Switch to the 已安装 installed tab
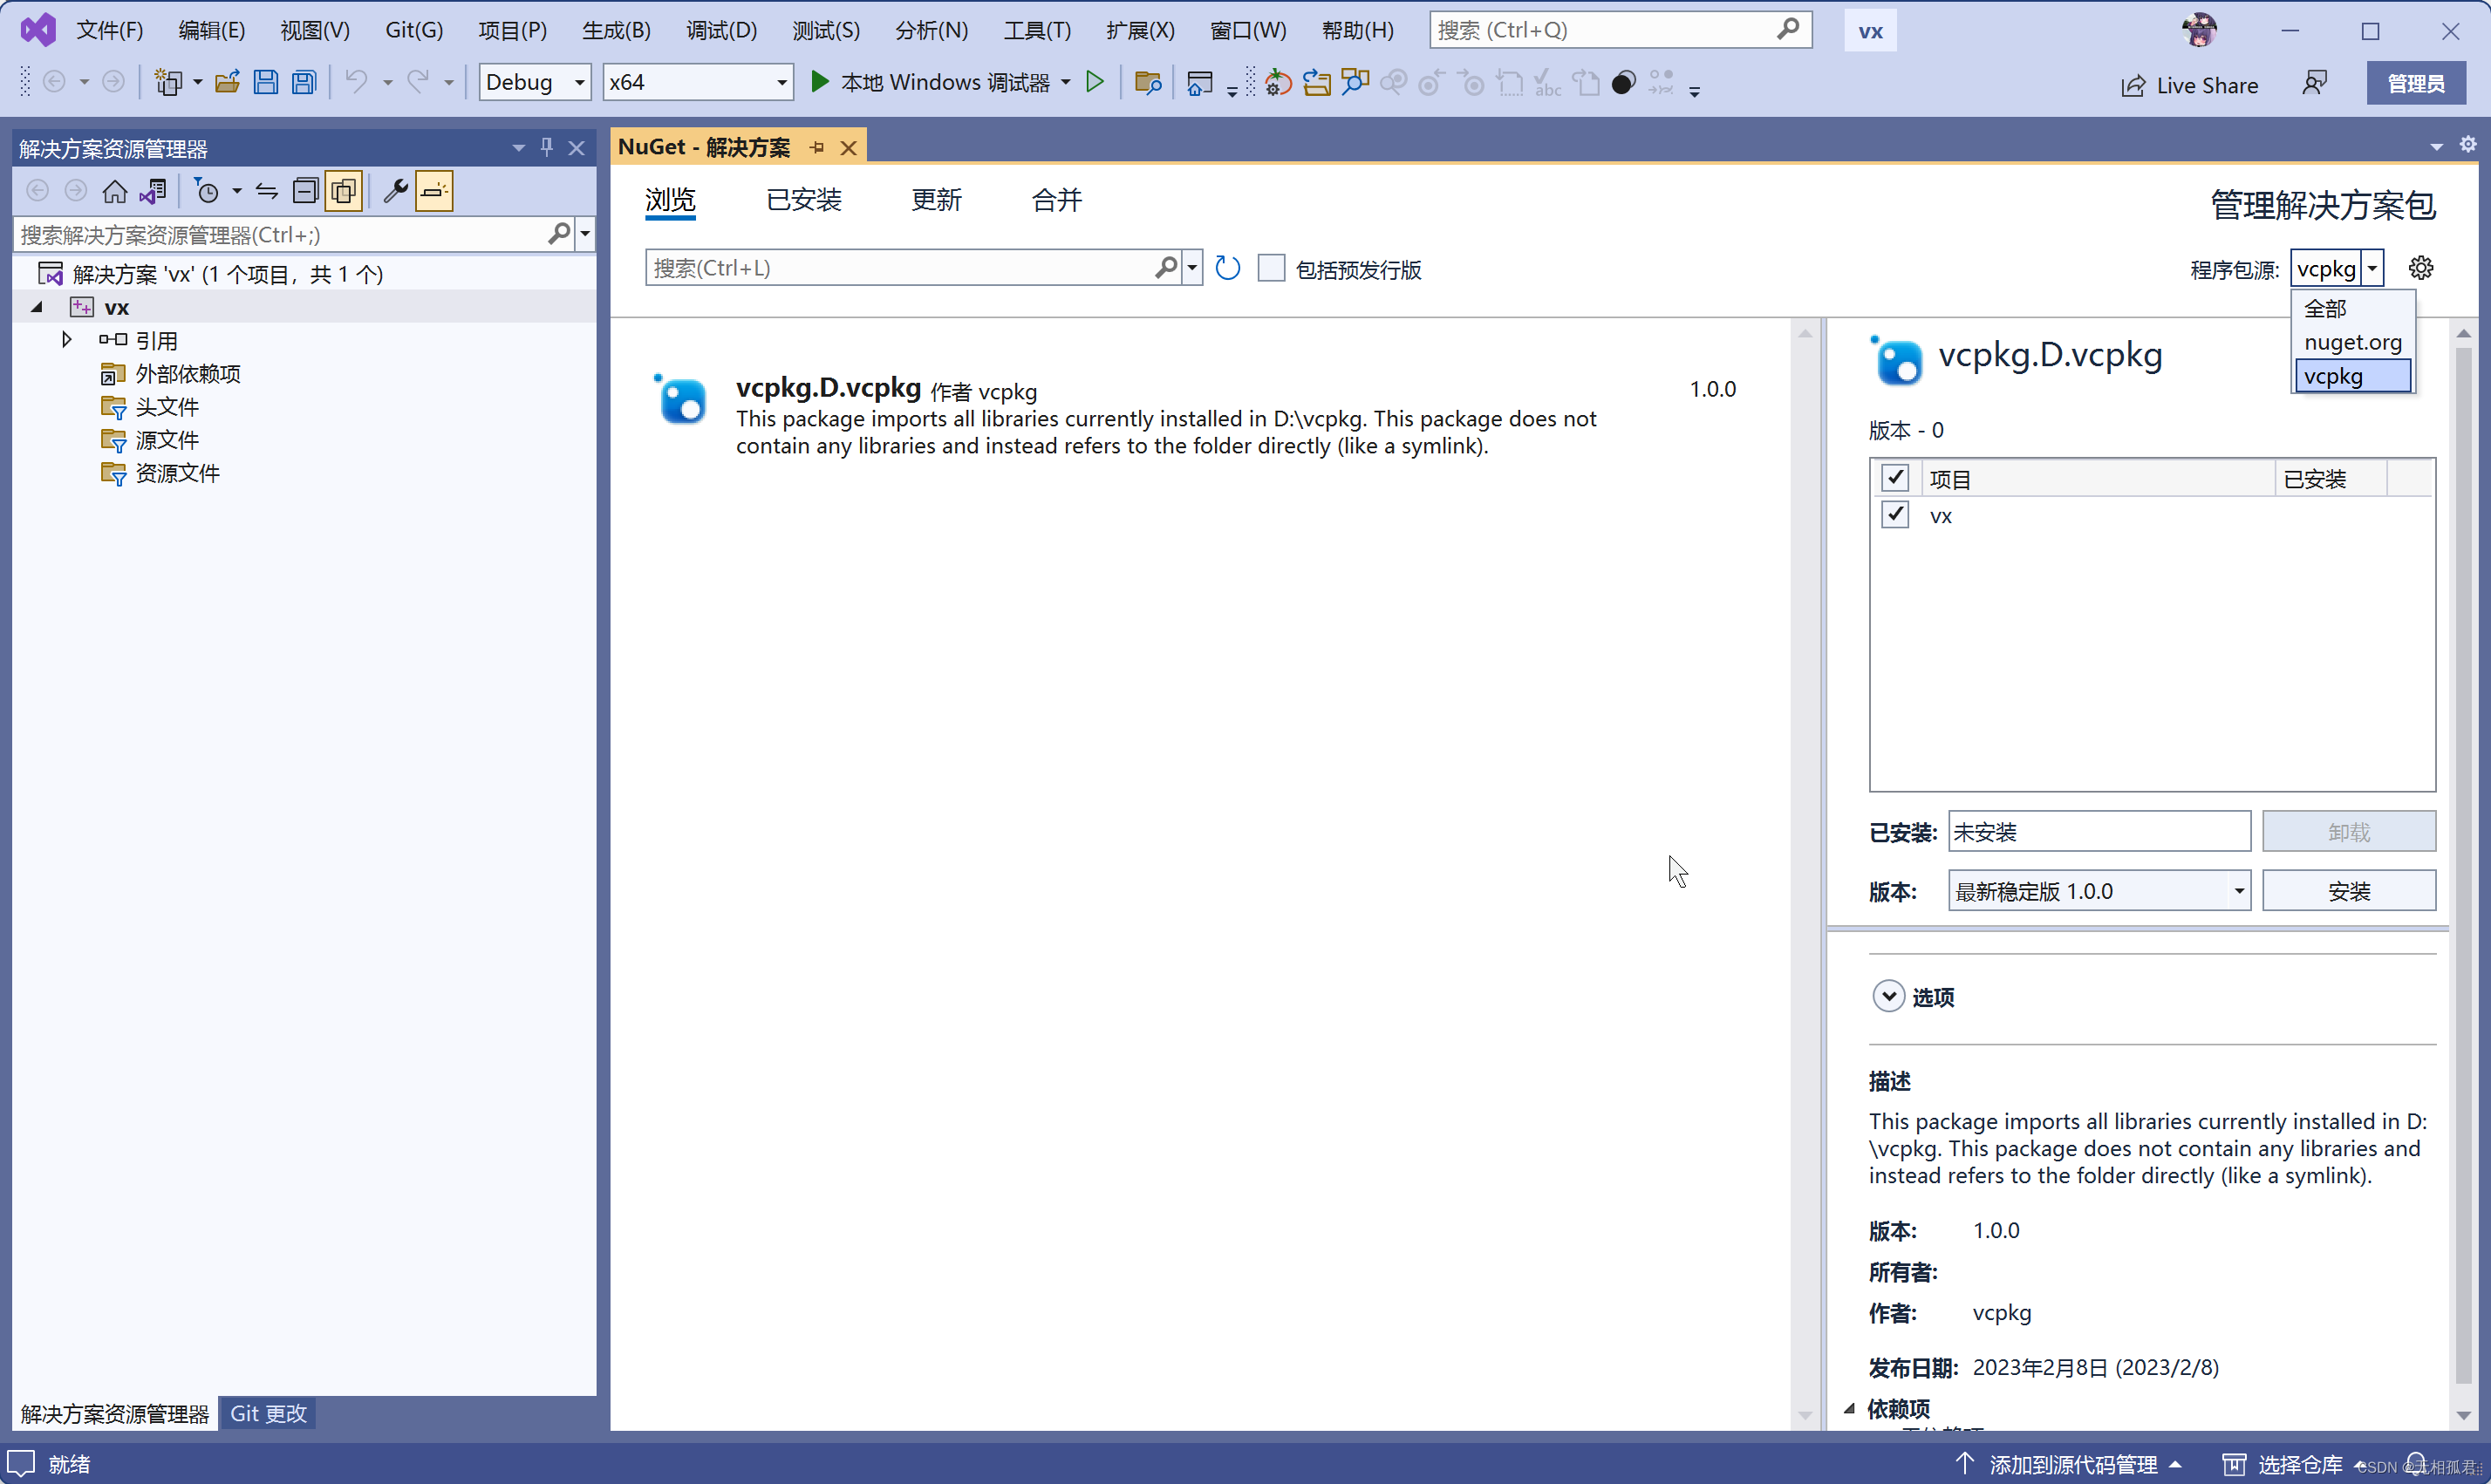The height and width of the screenshot is (1484, 2491). [803, 200]
